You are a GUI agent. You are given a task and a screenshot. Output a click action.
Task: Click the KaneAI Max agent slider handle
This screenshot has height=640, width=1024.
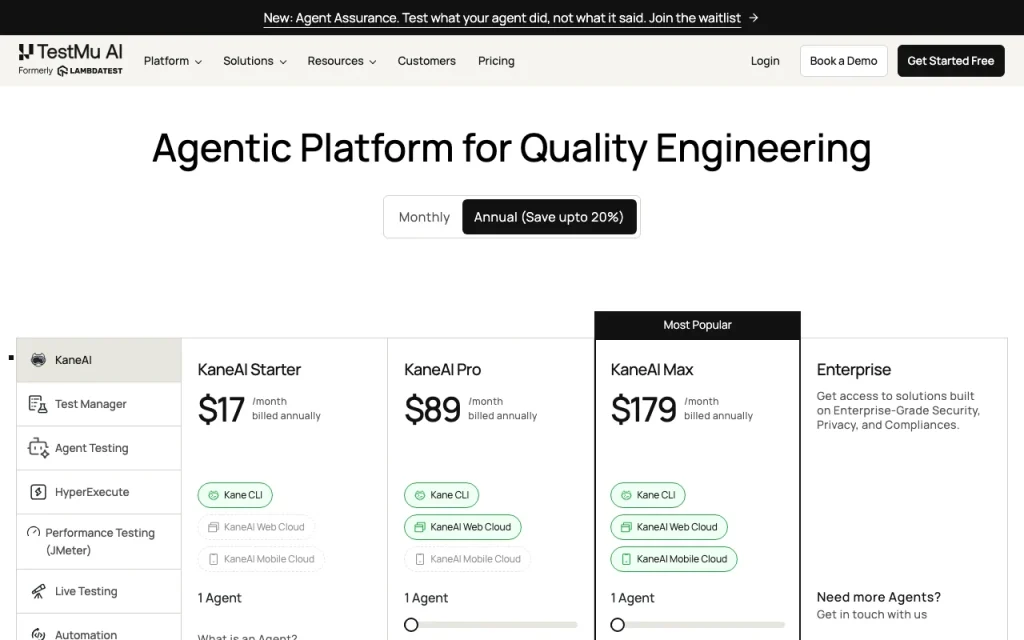pyautogui.click(x=617, y=625)
